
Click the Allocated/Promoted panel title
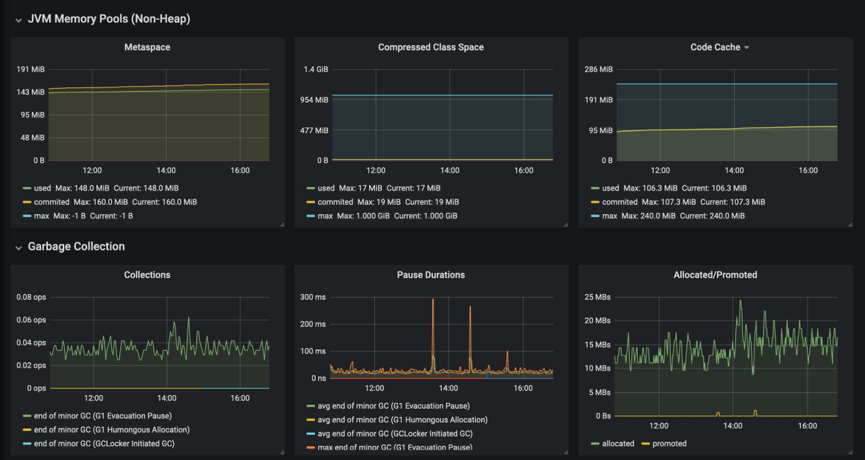[x=715, y=275]
